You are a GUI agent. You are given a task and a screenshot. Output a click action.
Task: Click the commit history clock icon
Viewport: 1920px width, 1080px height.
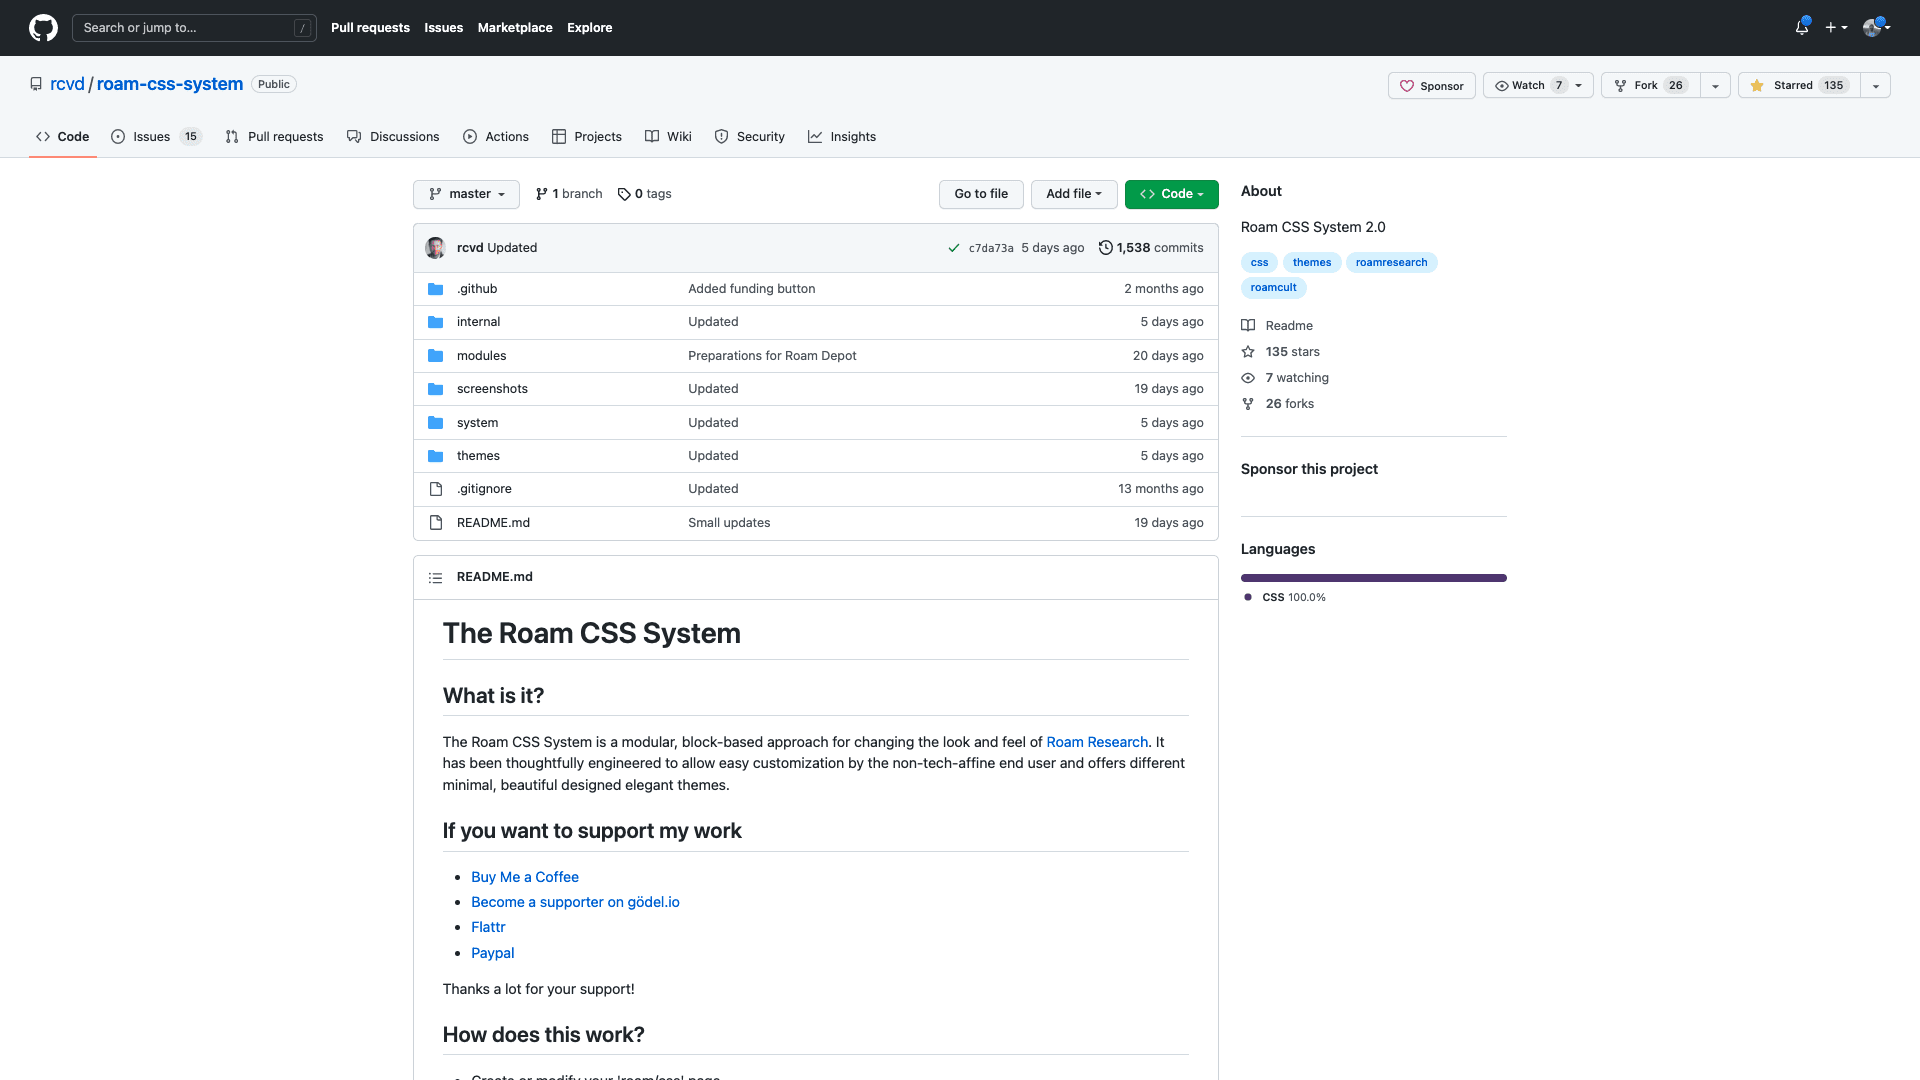tap(1105, 248)
